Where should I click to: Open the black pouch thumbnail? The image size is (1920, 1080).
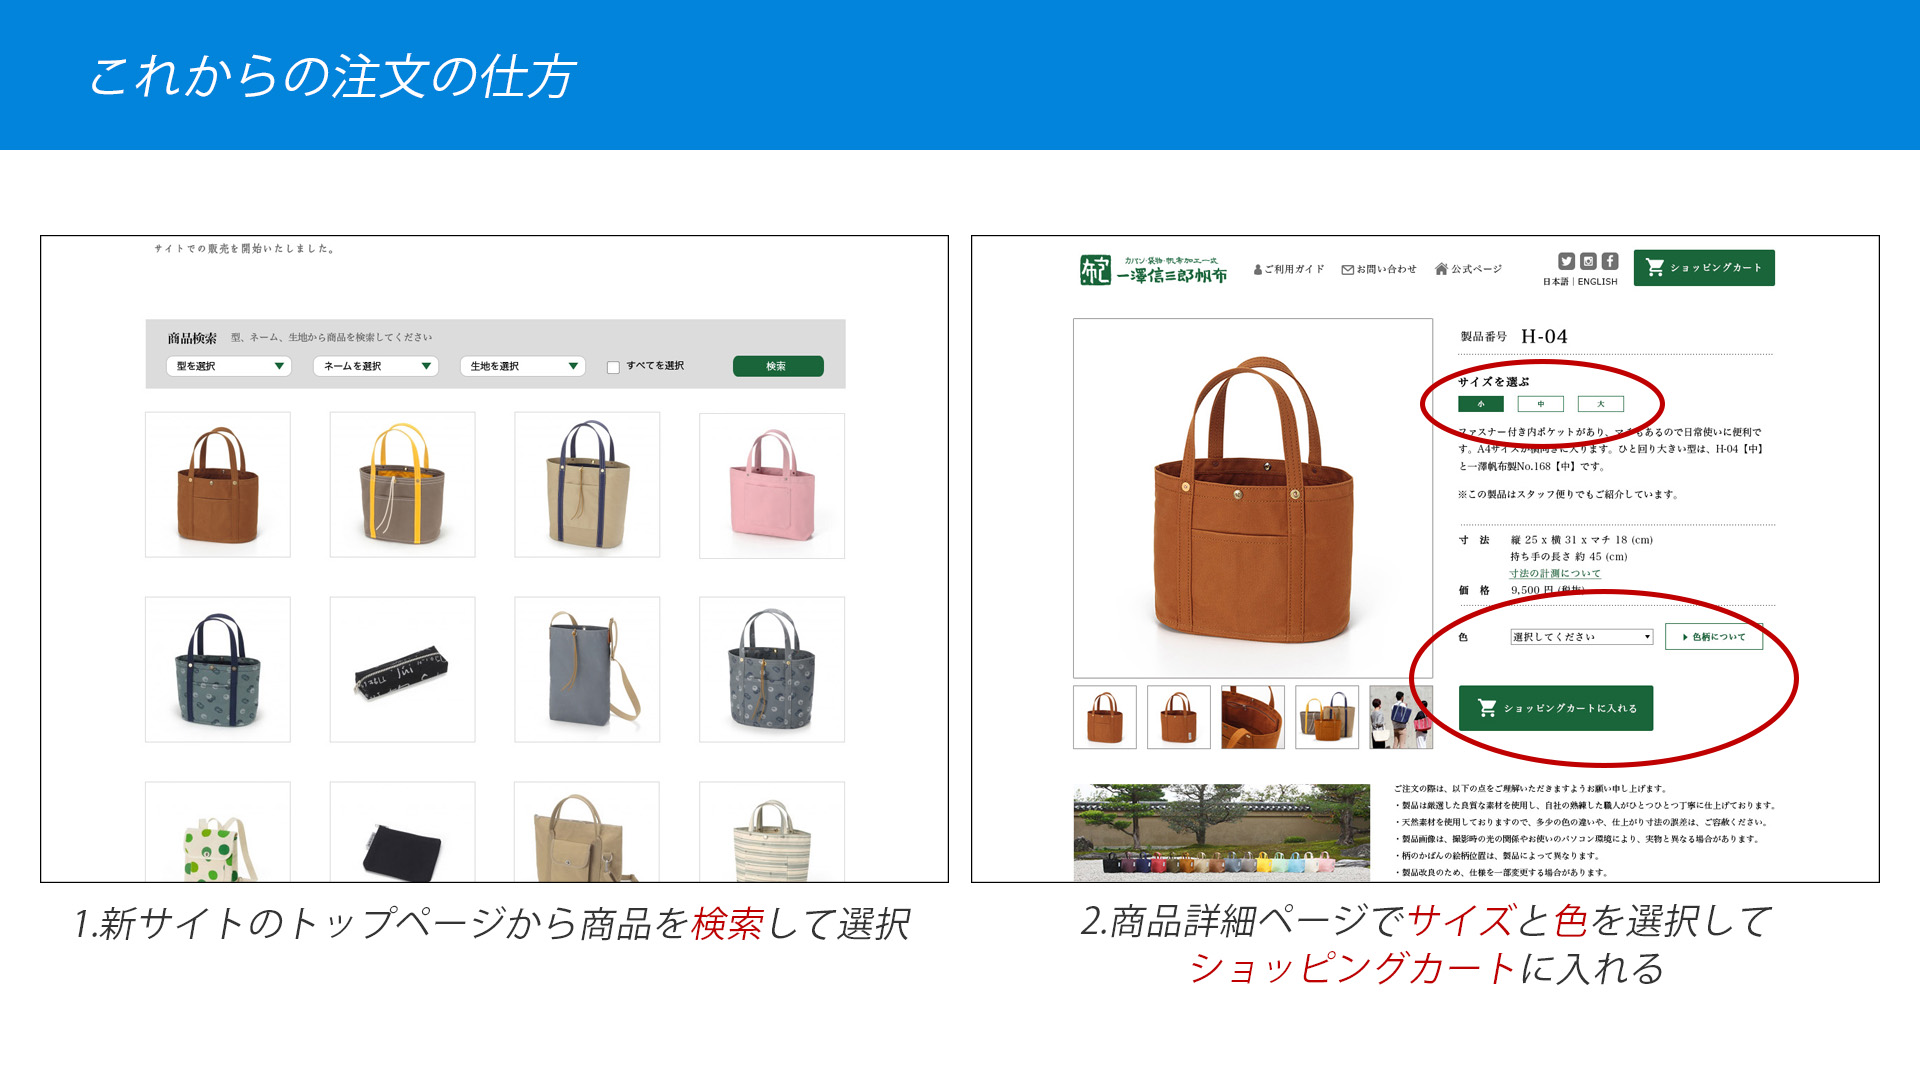pos(402,832)
